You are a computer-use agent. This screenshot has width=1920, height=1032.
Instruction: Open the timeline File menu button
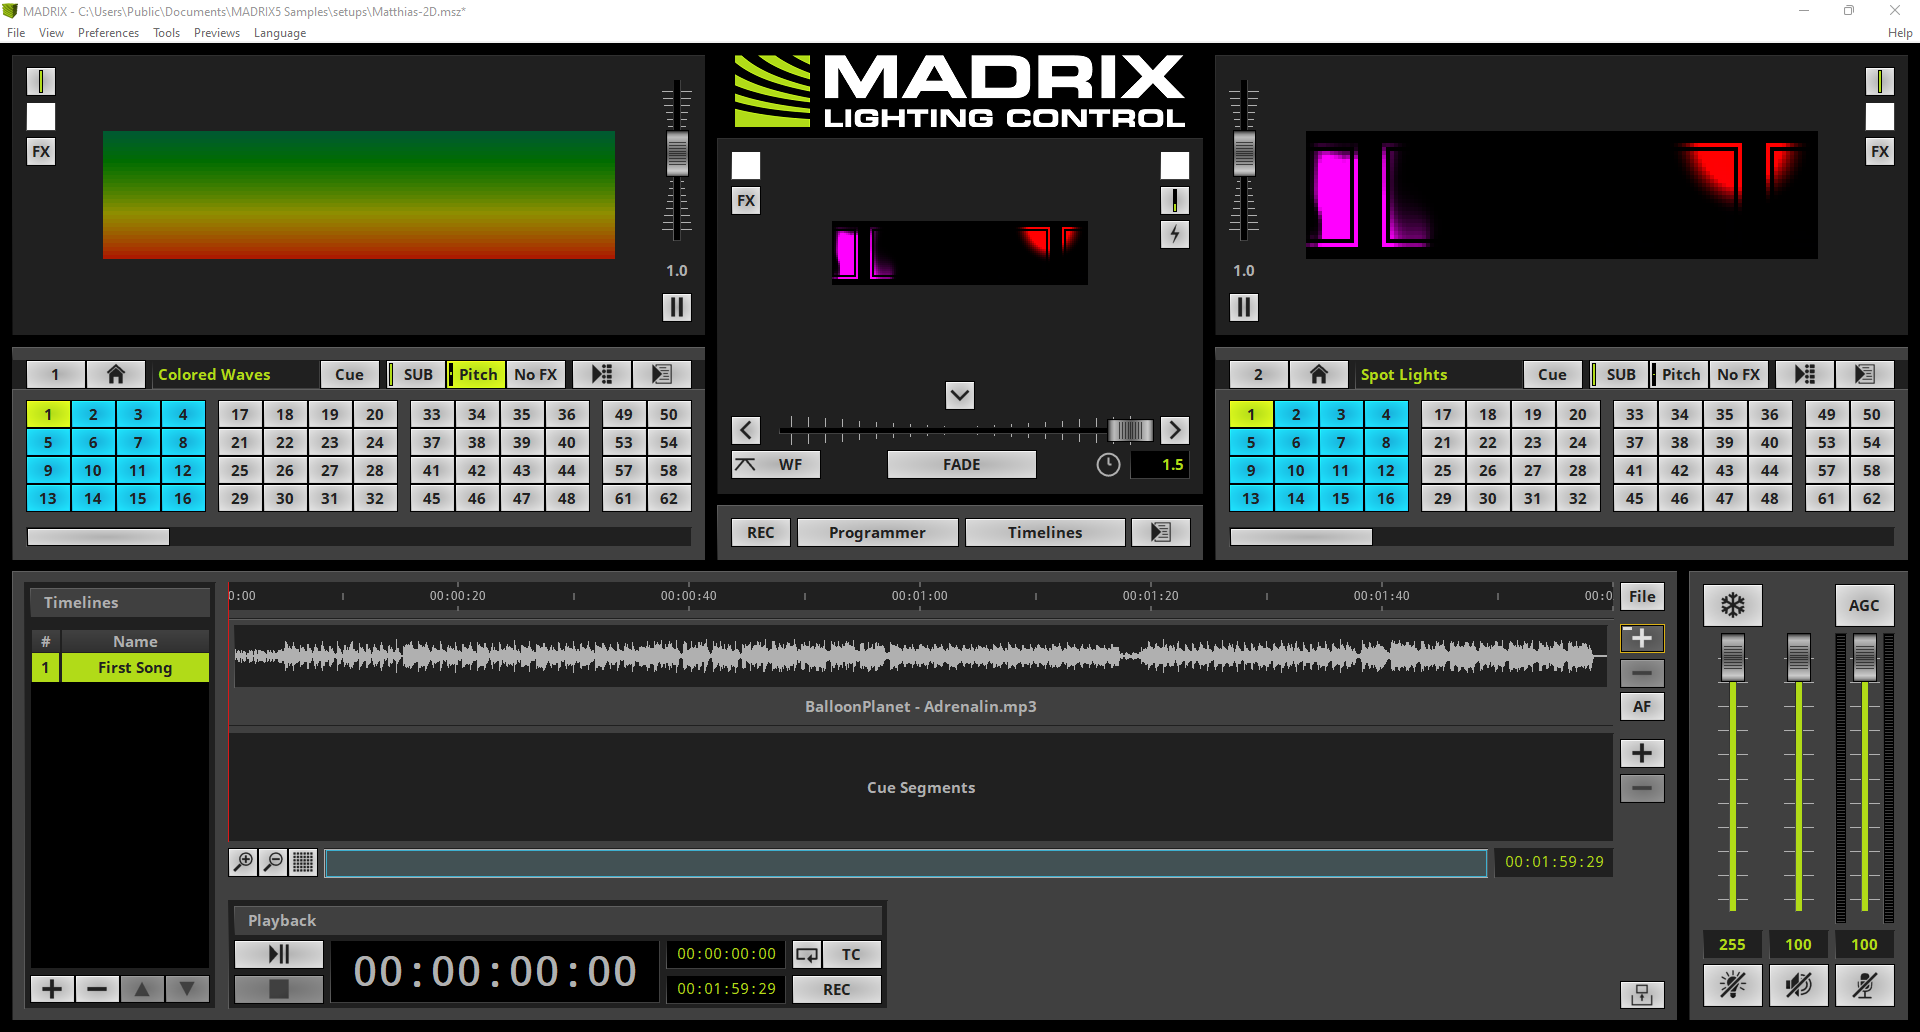(1642, 597)
